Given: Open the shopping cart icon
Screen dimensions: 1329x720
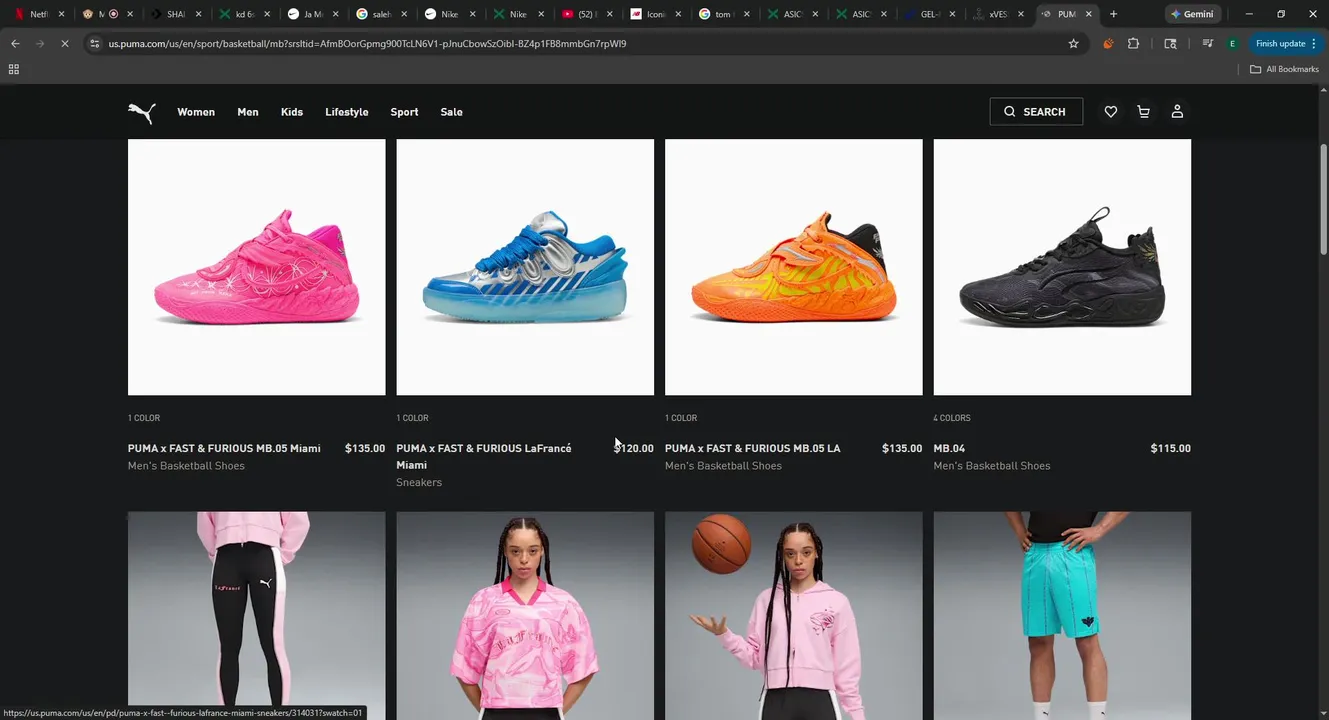Looking at the screenshot, I should 1143,112.
